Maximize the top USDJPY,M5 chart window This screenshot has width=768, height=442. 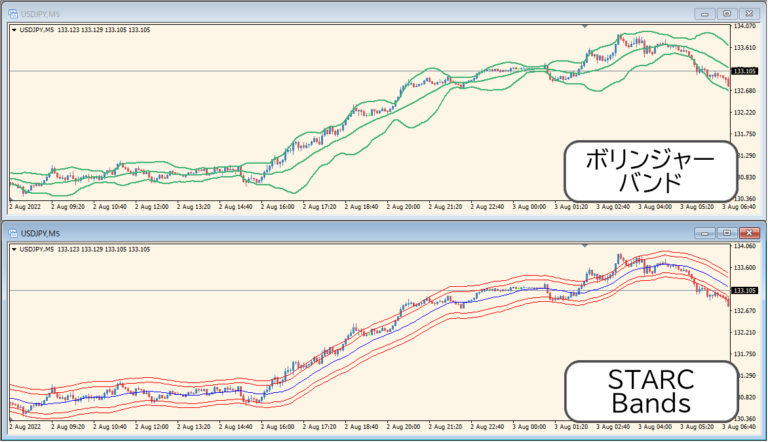(x=727, y=13)
